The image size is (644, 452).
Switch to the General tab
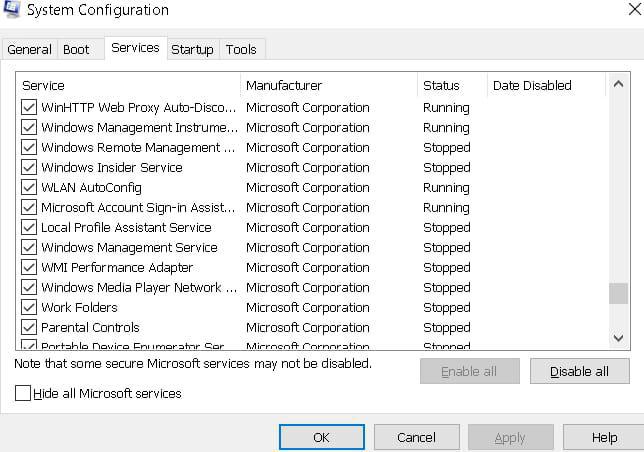pyautogui.click(x=29, y=49)
